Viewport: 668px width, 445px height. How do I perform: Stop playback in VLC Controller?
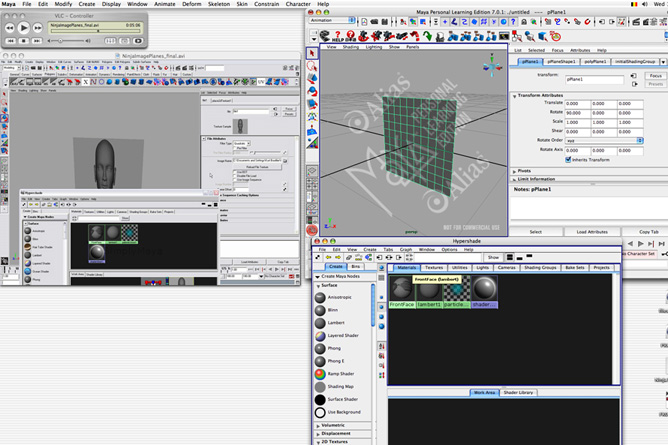coord(23,41)
